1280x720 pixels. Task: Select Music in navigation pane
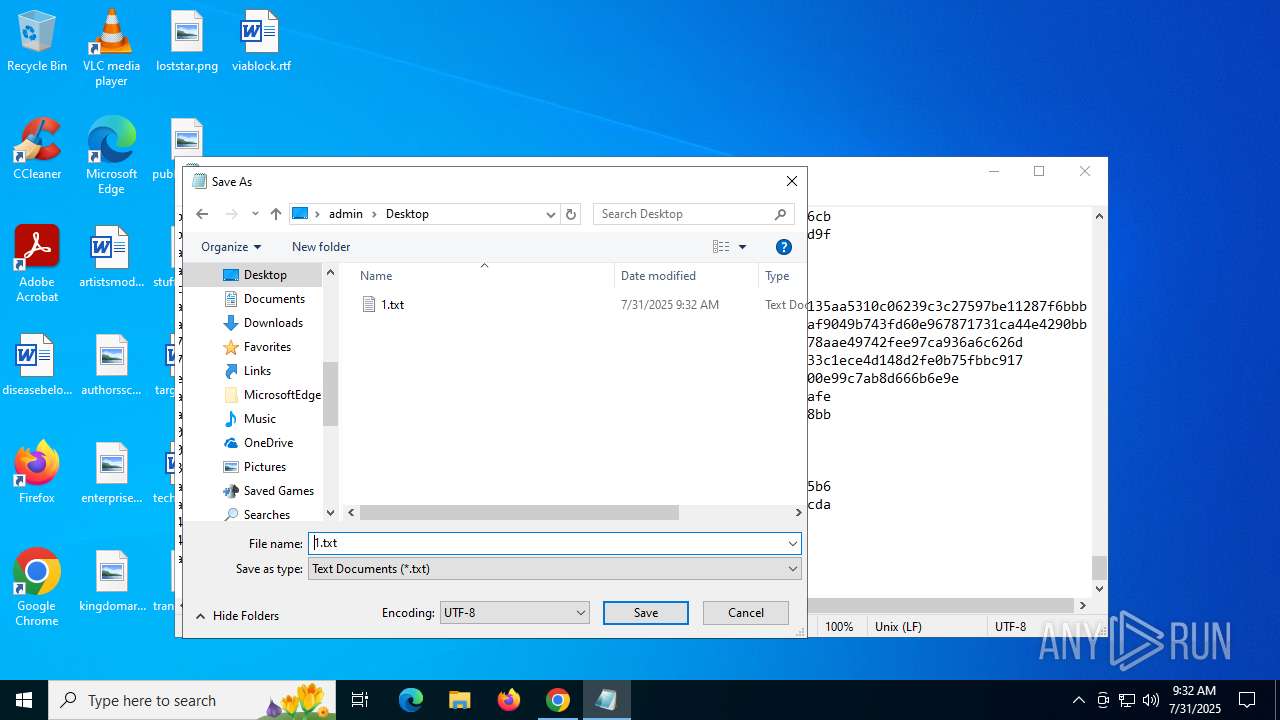(x=260, y=419)
